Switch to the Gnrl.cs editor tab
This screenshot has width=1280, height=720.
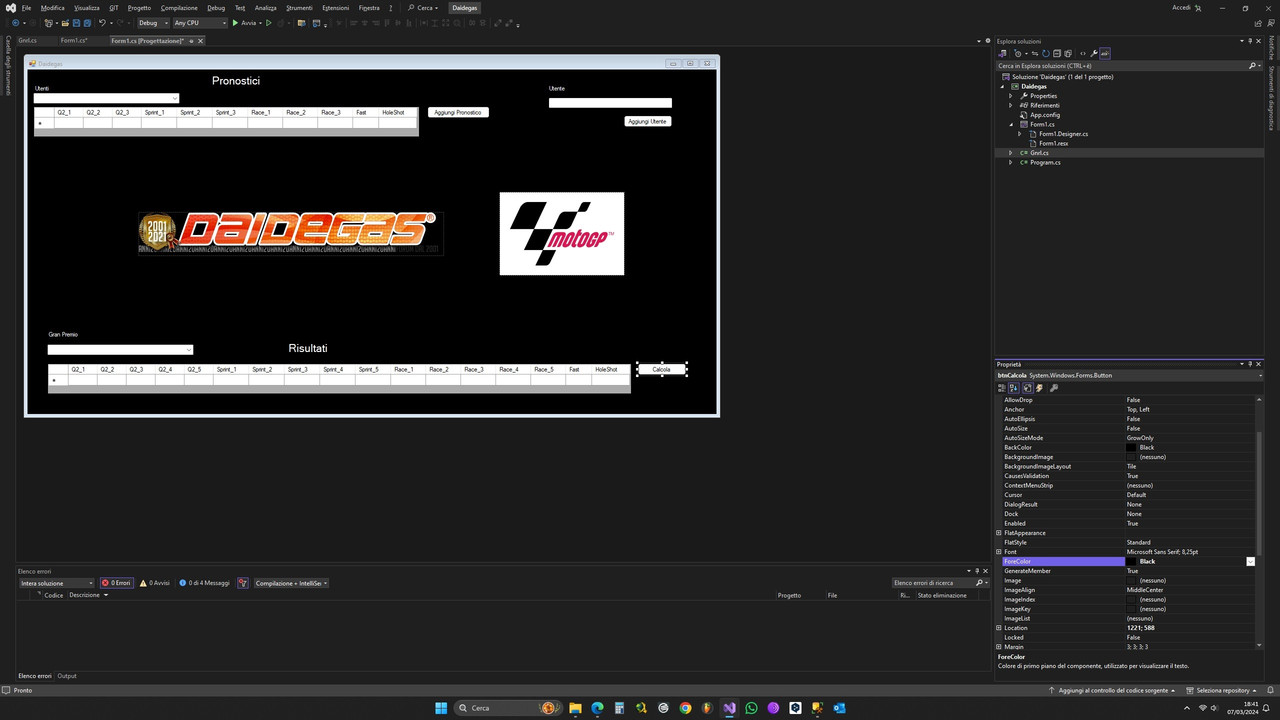pos(27,41)
